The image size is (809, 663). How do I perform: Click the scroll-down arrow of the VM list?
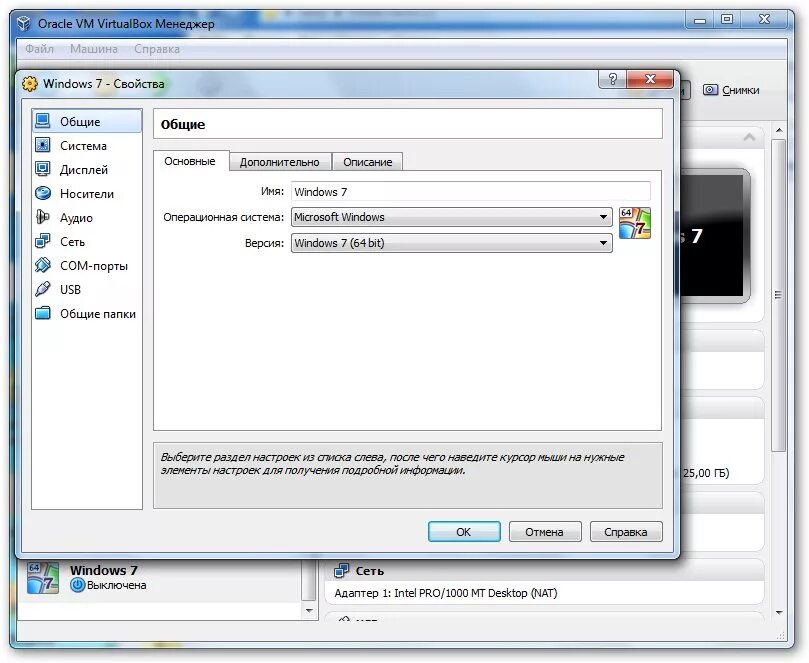[309, 610]
